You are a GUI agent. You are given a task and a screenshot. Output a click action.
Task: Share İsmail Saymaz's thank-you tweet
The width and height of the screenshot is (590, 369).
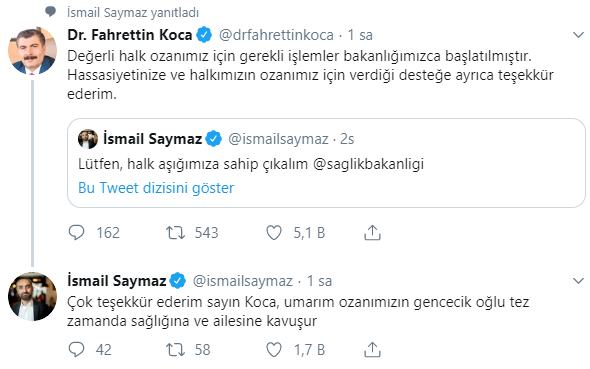(372, 349)
